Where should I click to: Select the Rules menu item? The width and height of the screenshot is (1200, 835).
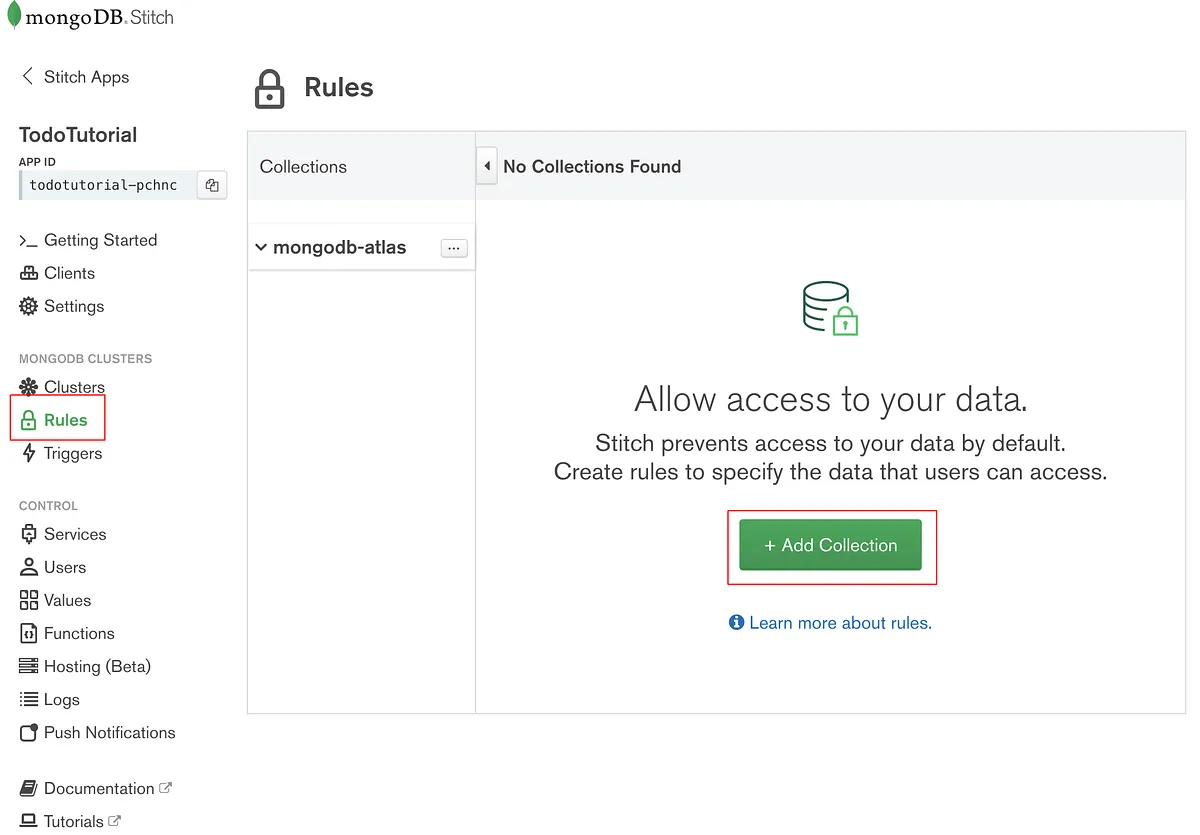(66, 420)
